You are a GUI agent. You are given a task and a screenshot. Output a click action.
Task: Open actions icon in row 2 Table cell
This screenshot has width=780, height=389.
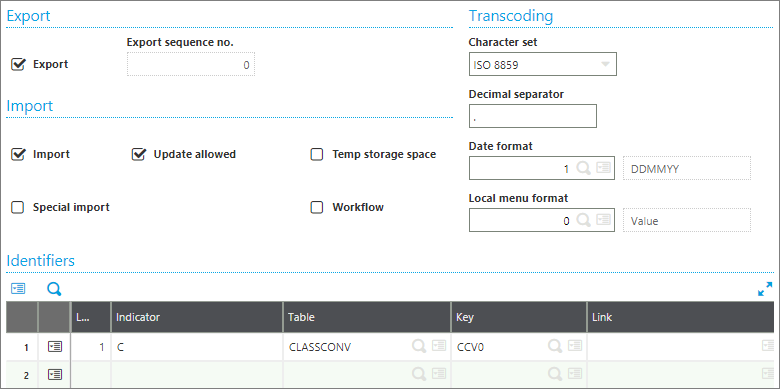coord(439,373)
